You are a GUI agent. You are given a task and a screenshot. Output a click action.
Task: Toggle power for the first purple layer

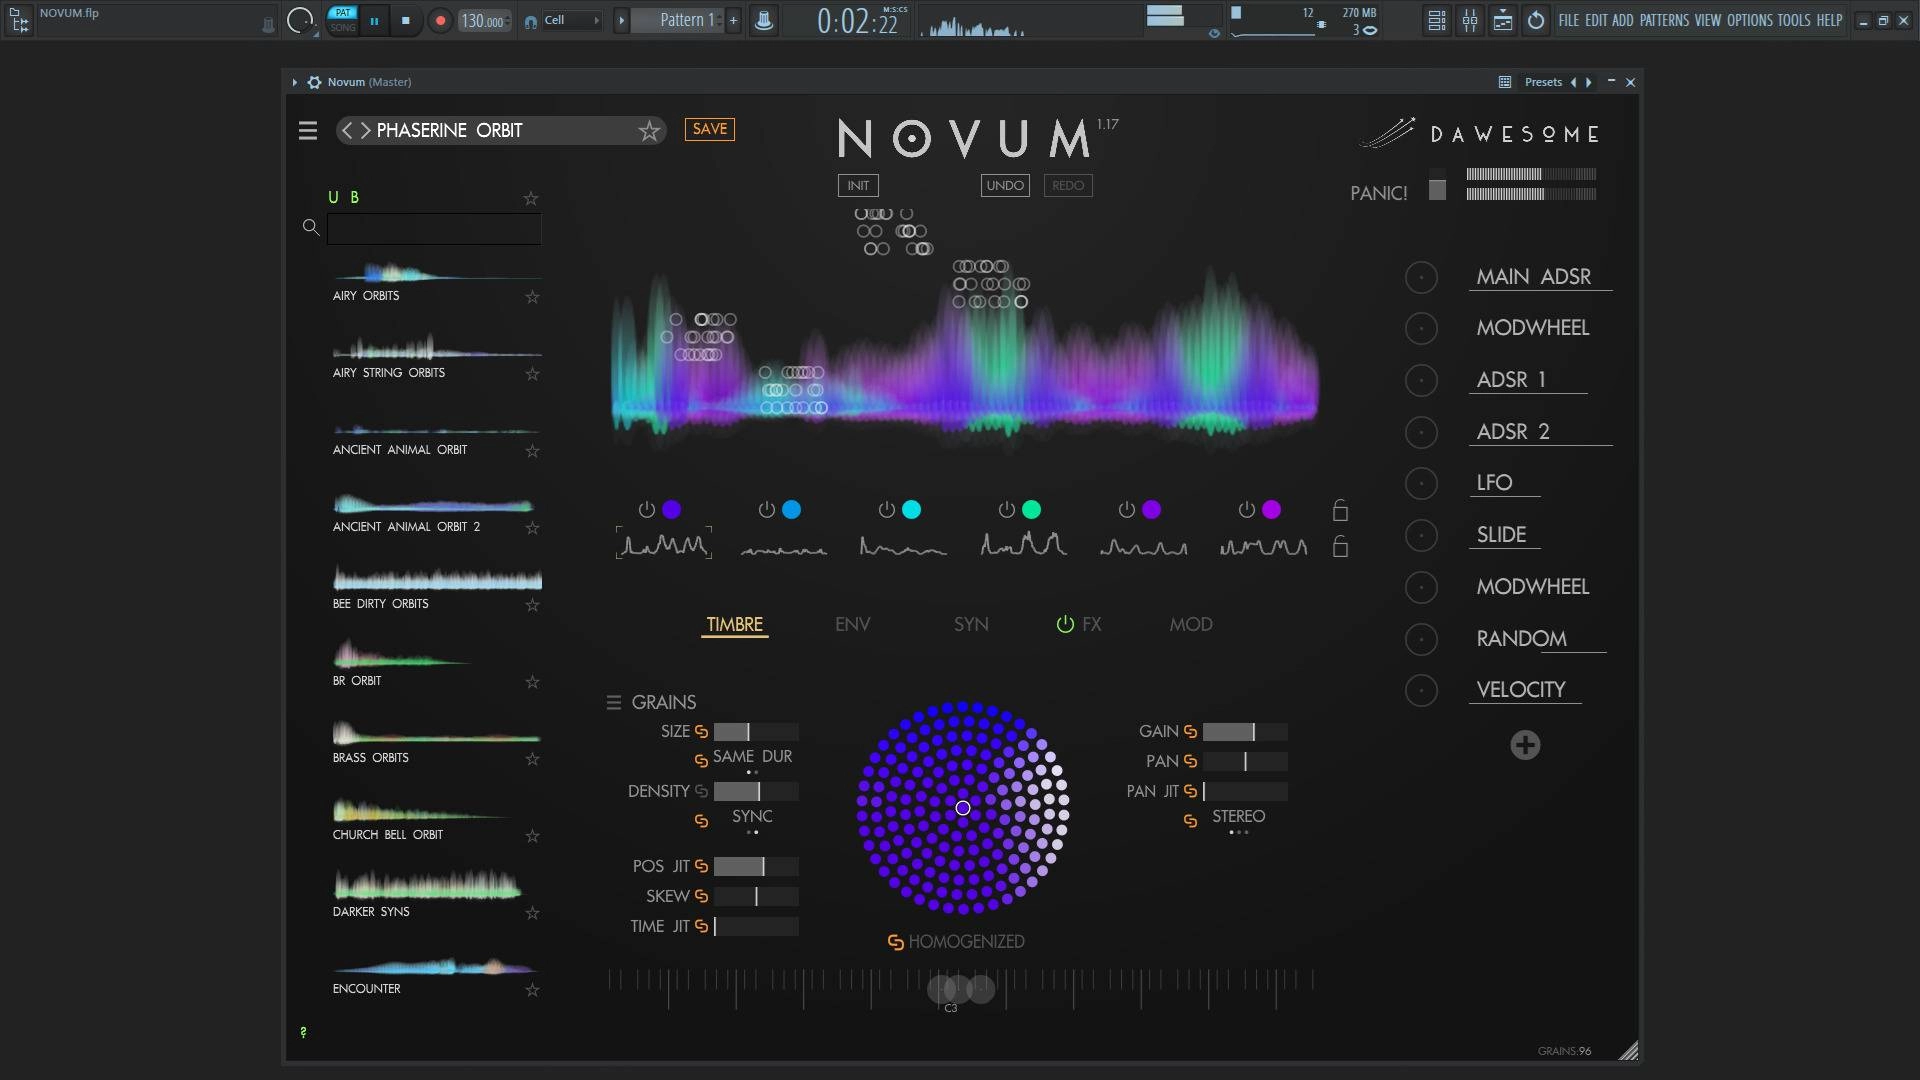pos(647,510)
